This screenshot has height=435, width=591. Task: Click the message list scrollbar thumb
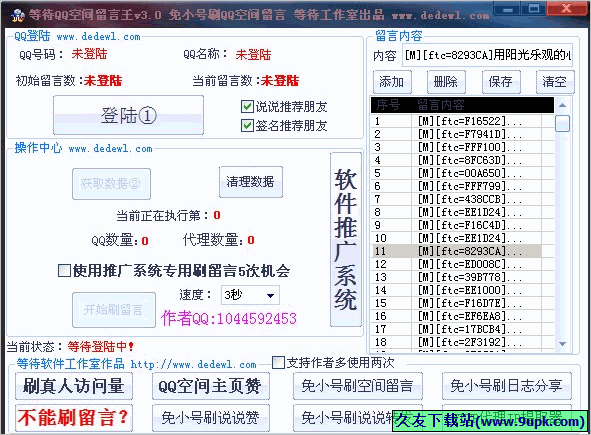562,124
